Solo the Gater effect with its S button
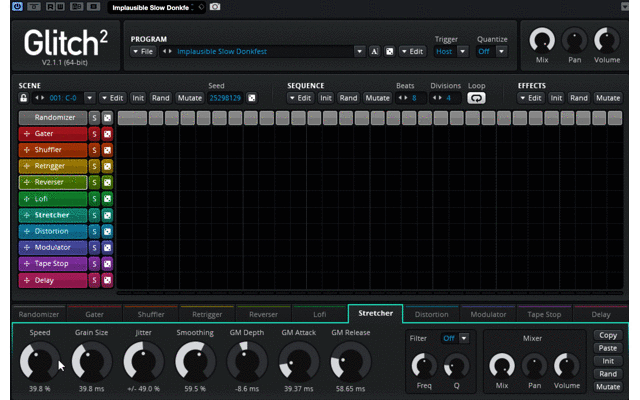640x400 pixels. coord(94,134)
